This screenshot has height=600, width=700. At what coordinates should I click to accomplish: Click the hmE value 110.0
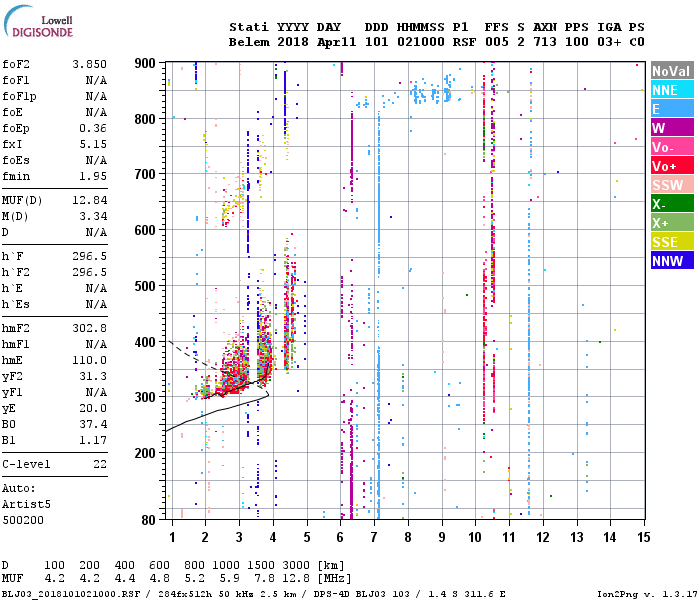pyautogui.click(x=89, y=360)
